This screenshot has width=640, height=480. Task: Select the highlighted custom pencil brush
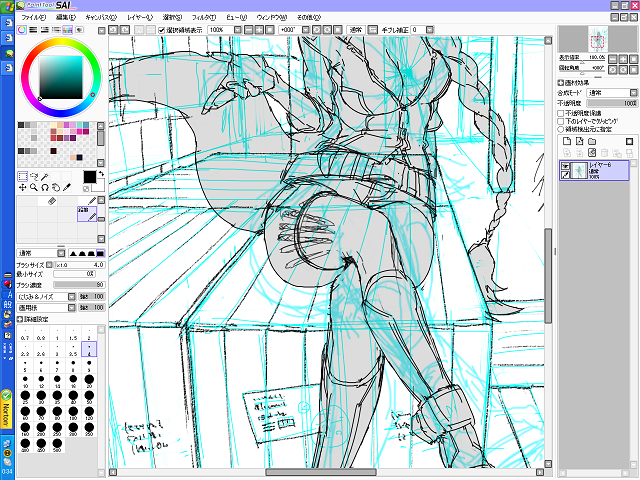click(87, 214)
